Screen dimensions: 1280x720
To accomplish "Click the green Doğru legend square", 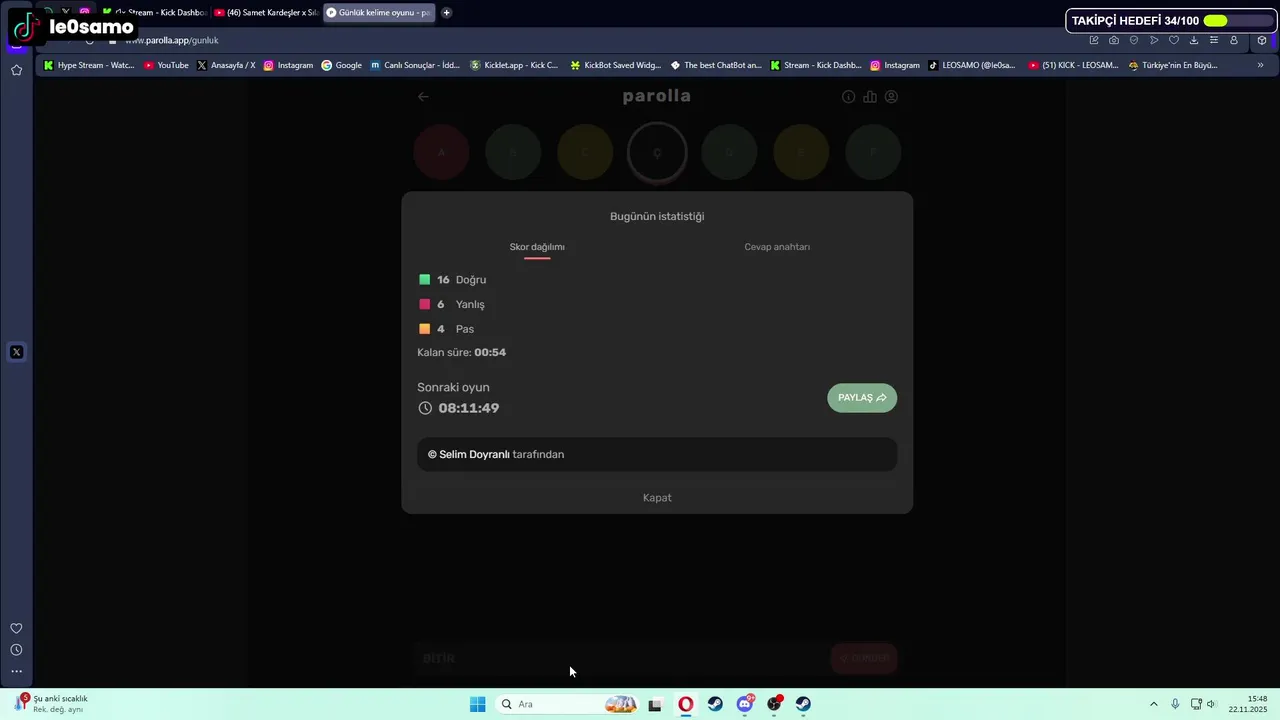I will click(x=425, y=280).
